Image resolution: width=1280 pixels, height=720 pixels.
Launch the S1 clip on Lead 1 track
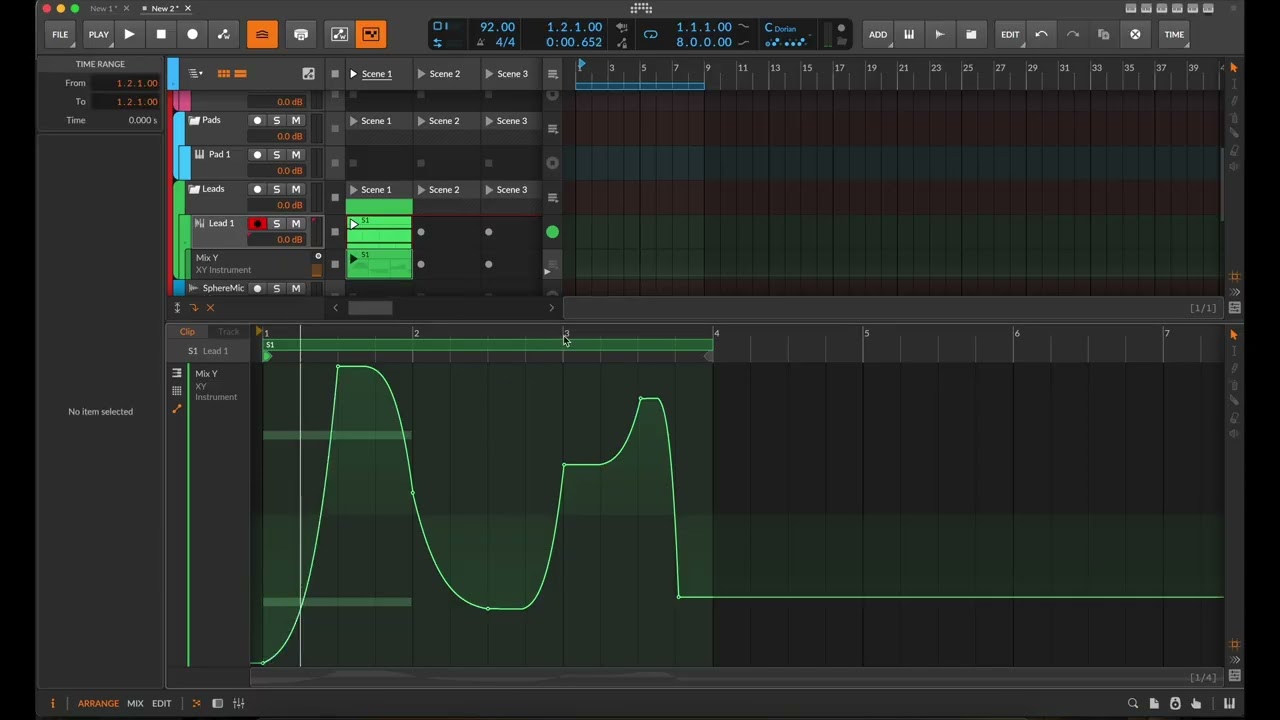(x=353, y=225)
